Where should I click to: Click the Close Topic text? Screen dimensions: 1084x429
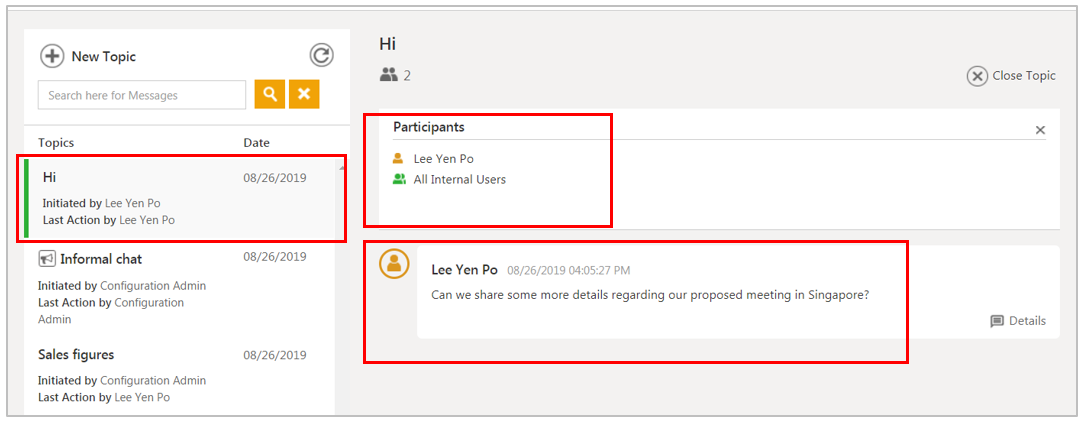1023,76
